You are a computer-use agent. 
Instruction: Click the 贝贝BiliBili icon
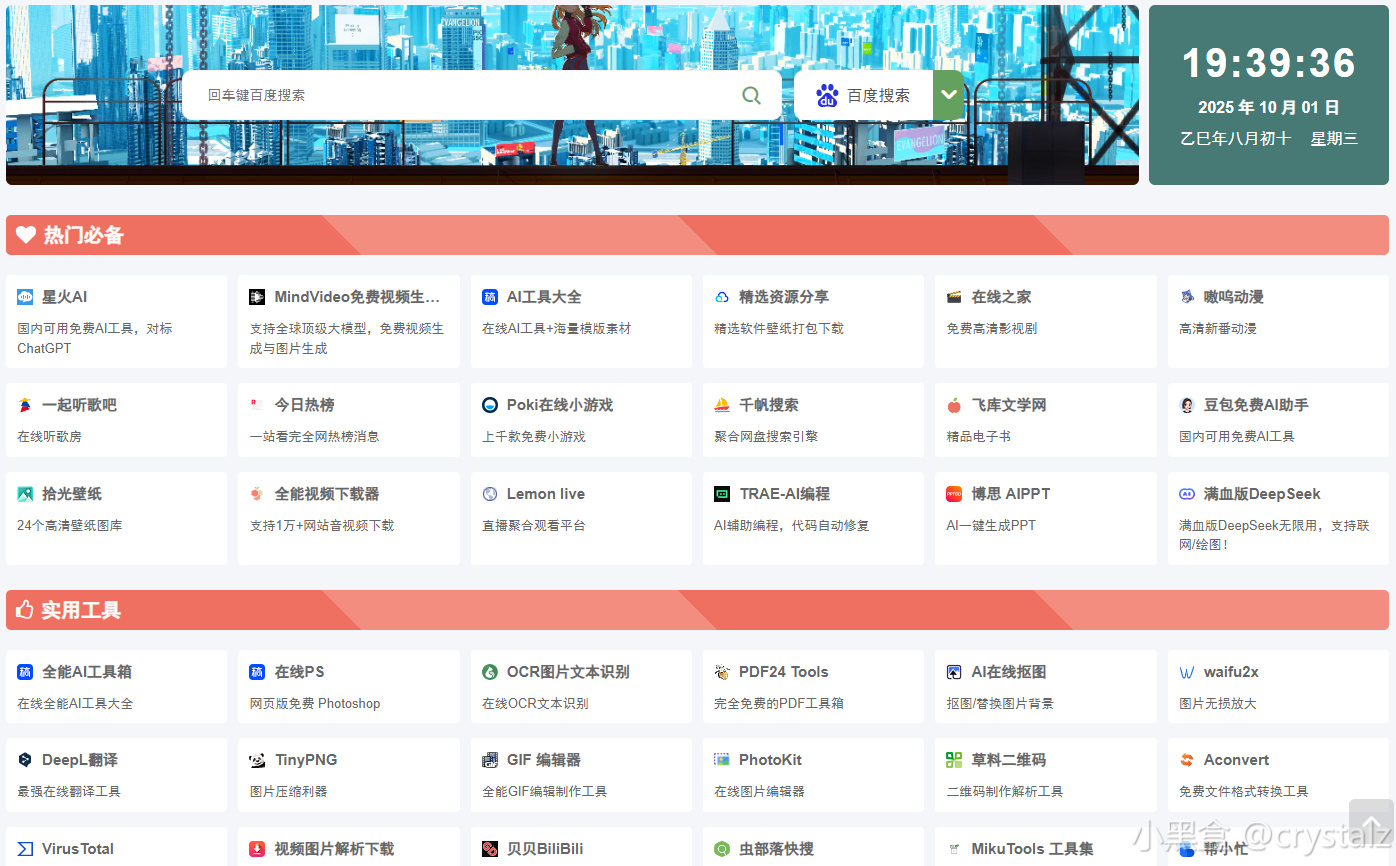tap(490, 849)
